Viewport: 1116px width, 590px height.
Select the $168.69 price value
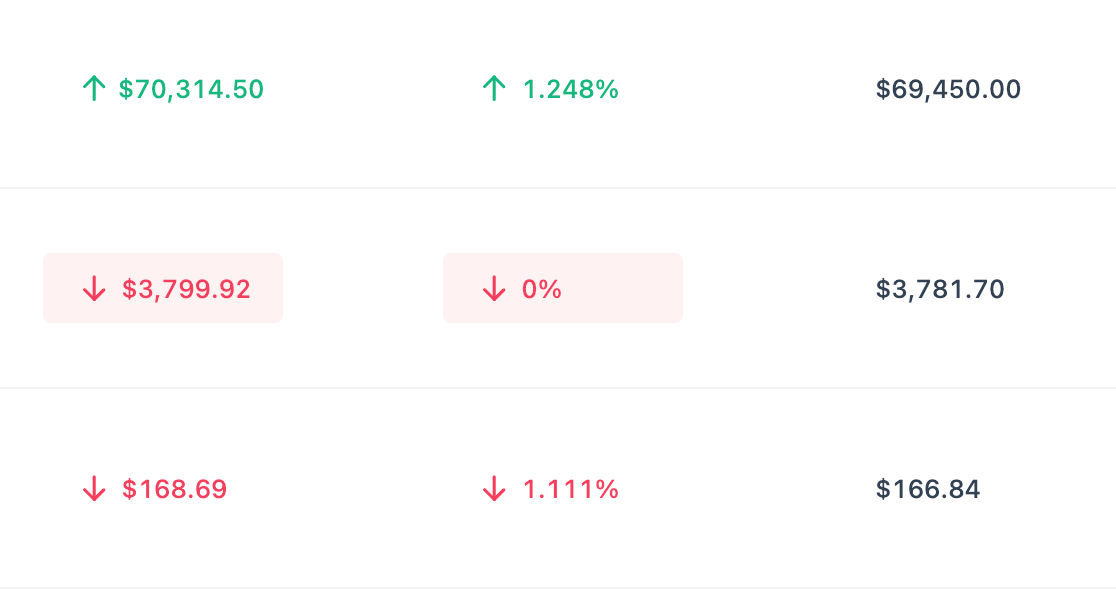click(x=174, y=490)
